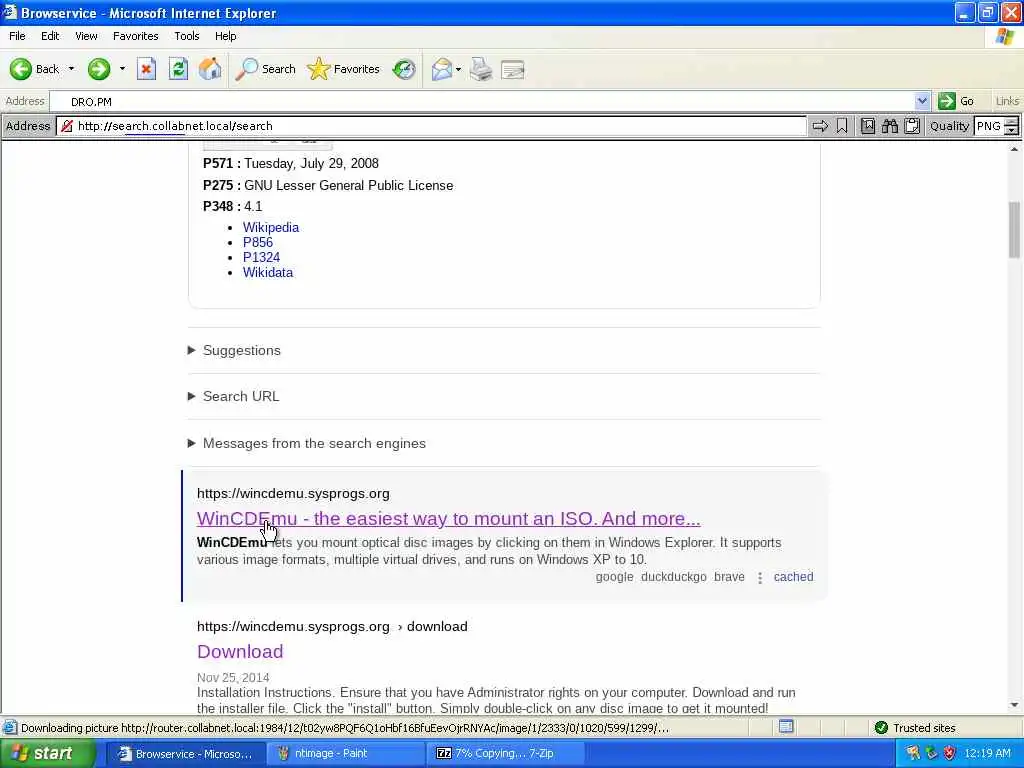Click the Mail envelope toolbar icon
This screenshot has height=768, width=1024.
[x=441, y=69]
